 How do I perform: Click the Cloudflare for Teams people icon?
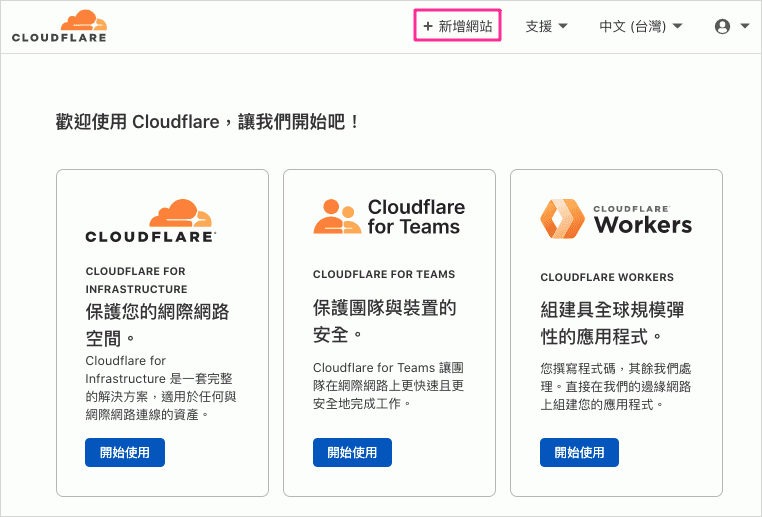coord(337,217)
